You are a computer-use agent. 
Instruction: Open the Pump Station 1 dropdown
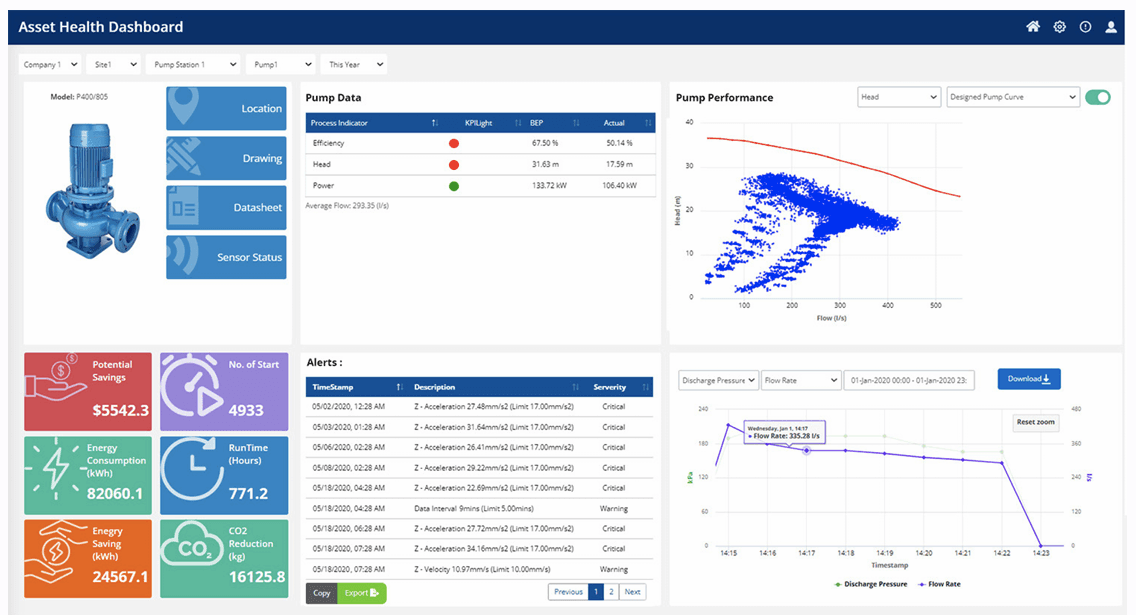192,65
